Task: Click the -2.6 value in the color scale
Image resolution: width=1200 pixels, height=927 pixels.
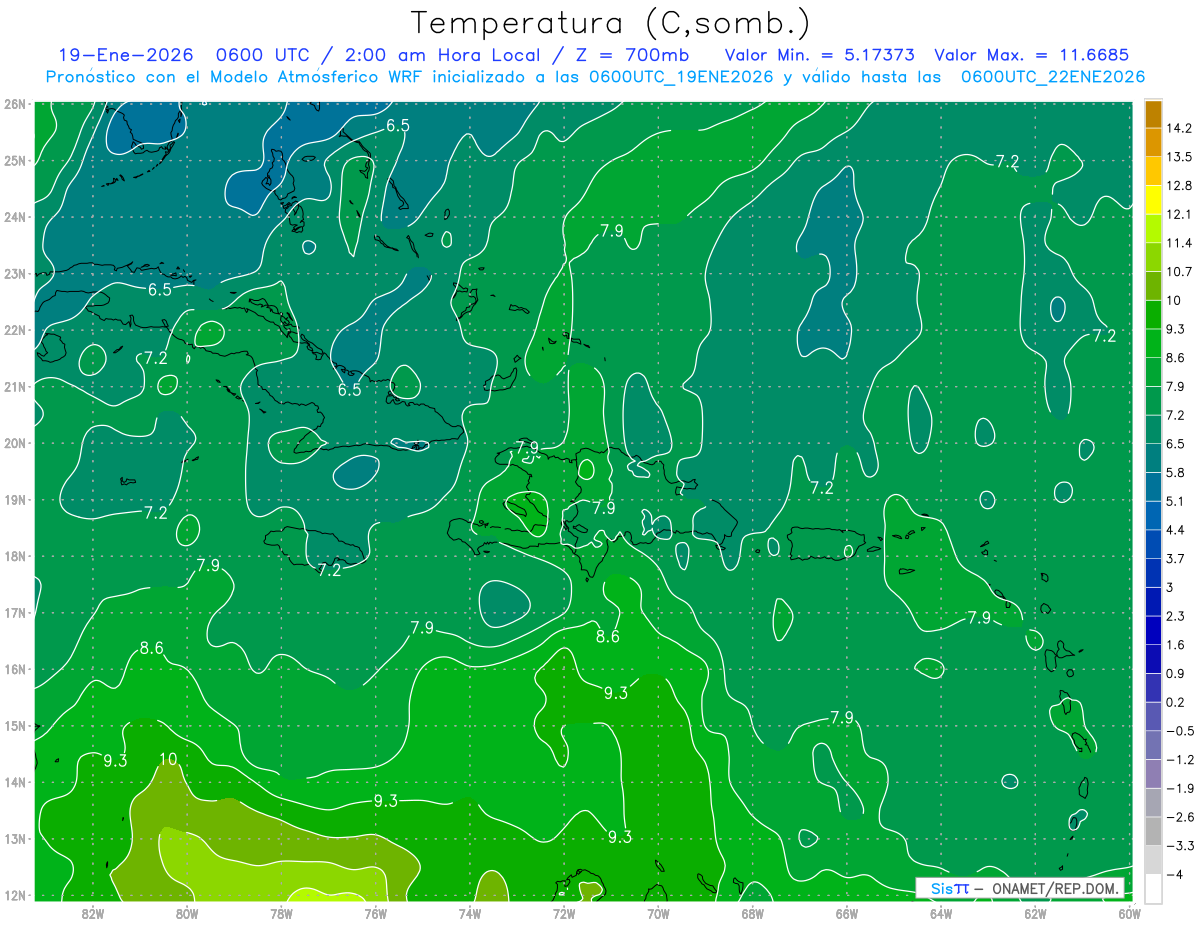Action: pos(1179,817)
